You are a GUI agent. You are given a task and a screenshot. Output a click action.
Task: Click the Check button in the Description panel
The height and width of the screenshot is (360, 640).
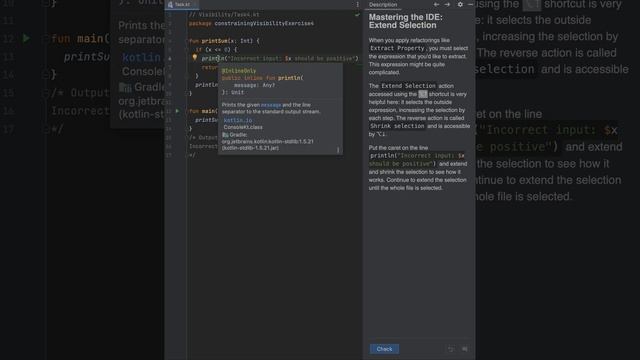coord(384,349)
